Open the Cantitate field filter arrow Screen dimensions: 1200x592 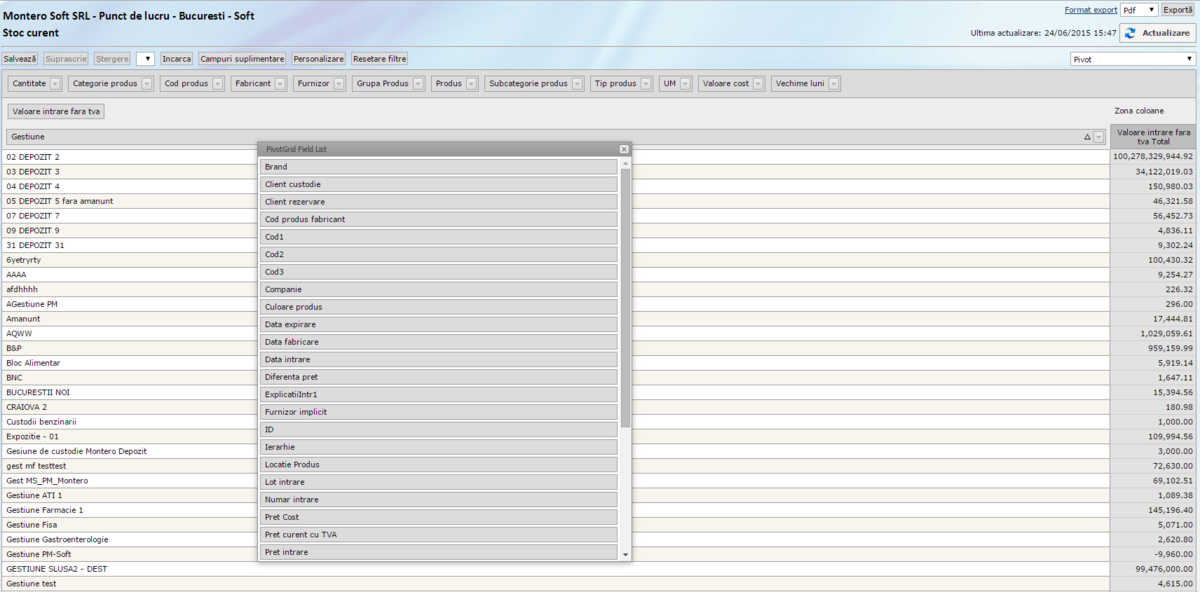click(55, 84)
